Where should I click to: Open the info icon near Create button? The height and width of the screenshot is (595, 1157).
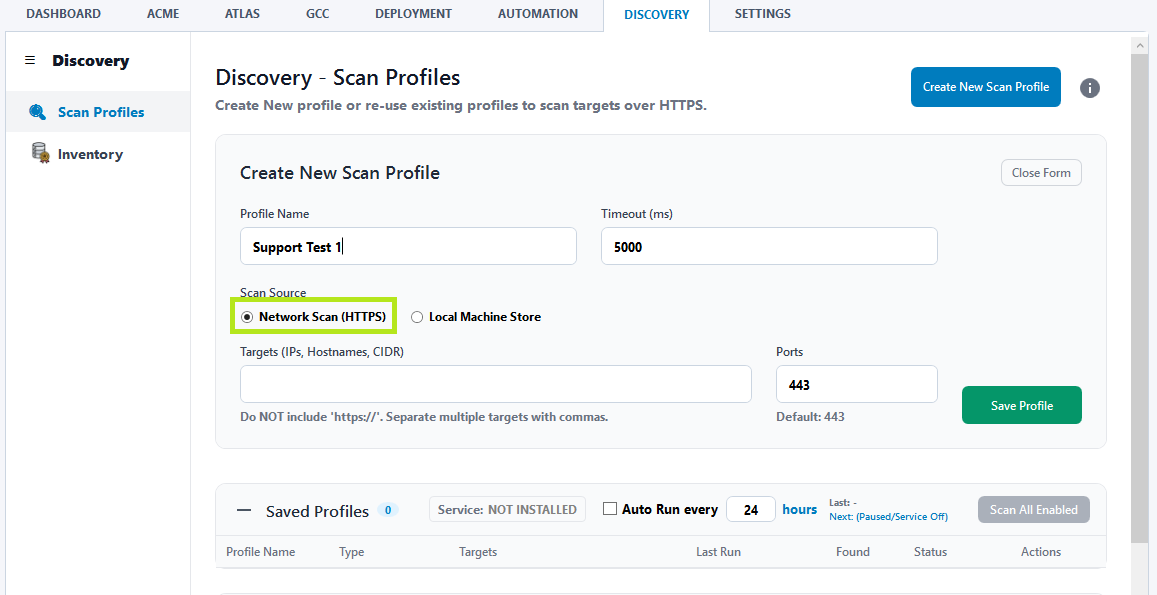(1090, 88)
